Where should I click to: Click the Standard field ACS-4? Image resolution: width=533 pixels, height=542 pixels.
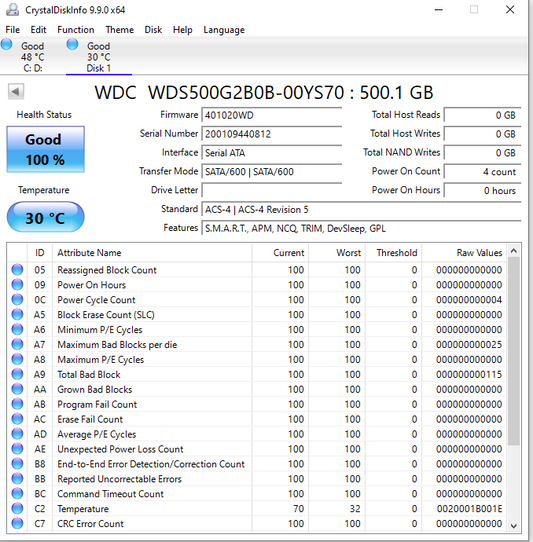[362, 209]
